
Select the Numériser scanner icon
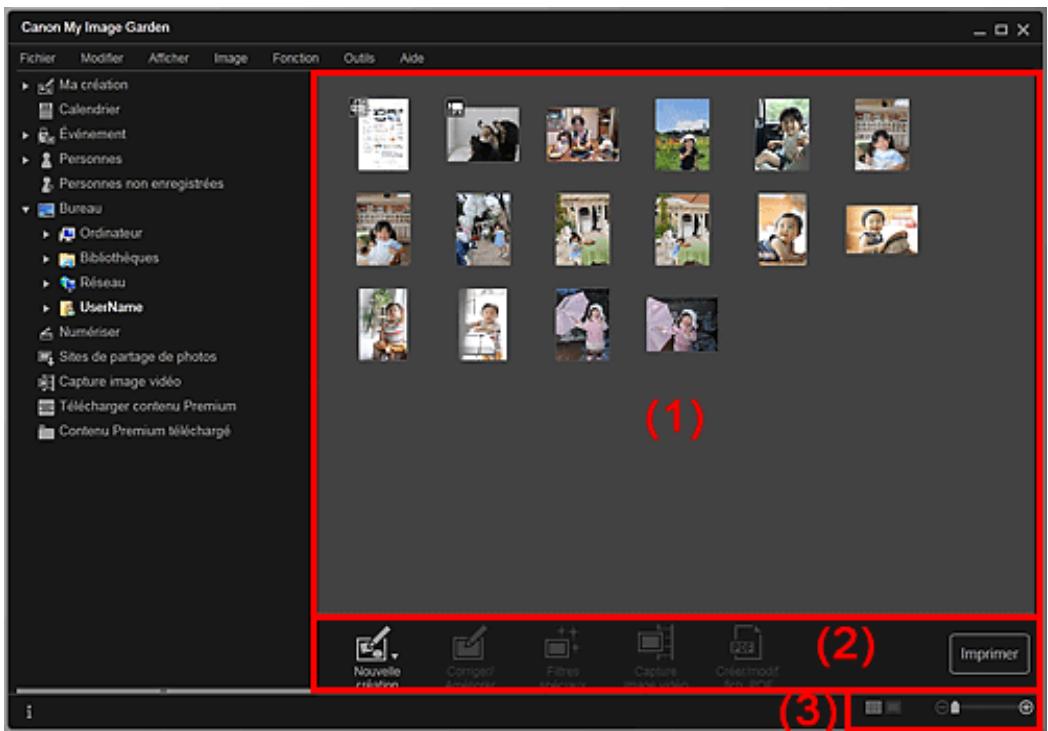44,332
